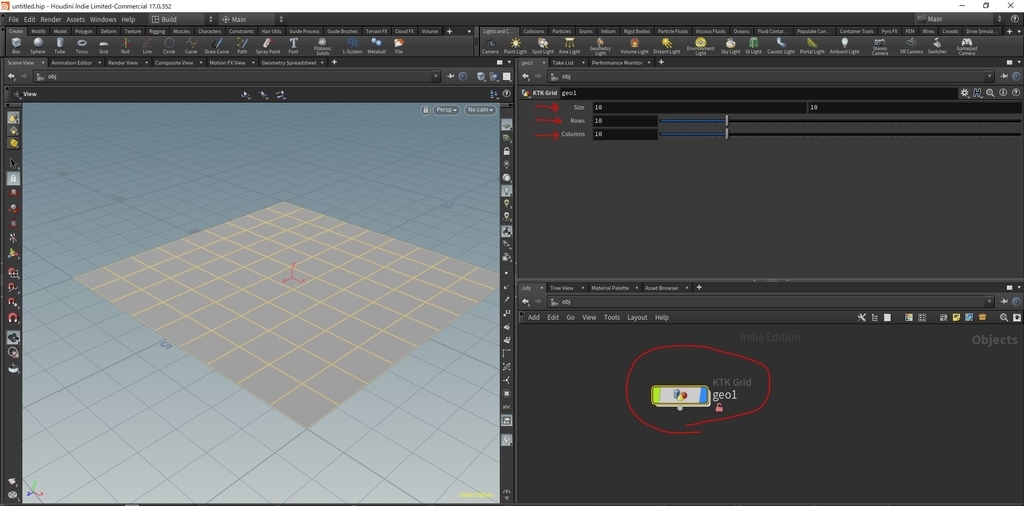1024x506 pixels.
Task: Toggle geo1 node selectable flag
Action: (657, 395)
